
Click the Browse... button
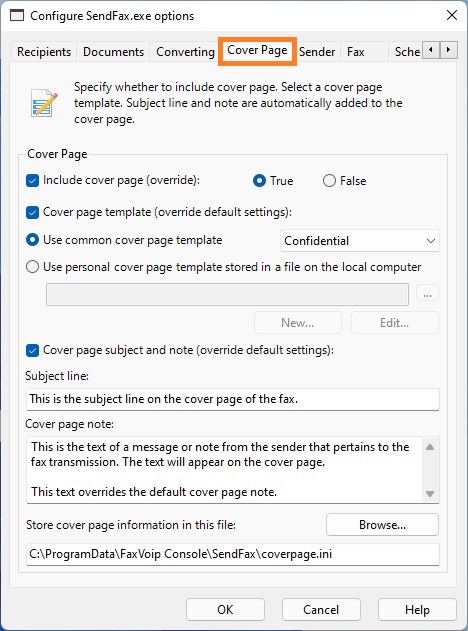pyautogui.click(x=382, y=525)
